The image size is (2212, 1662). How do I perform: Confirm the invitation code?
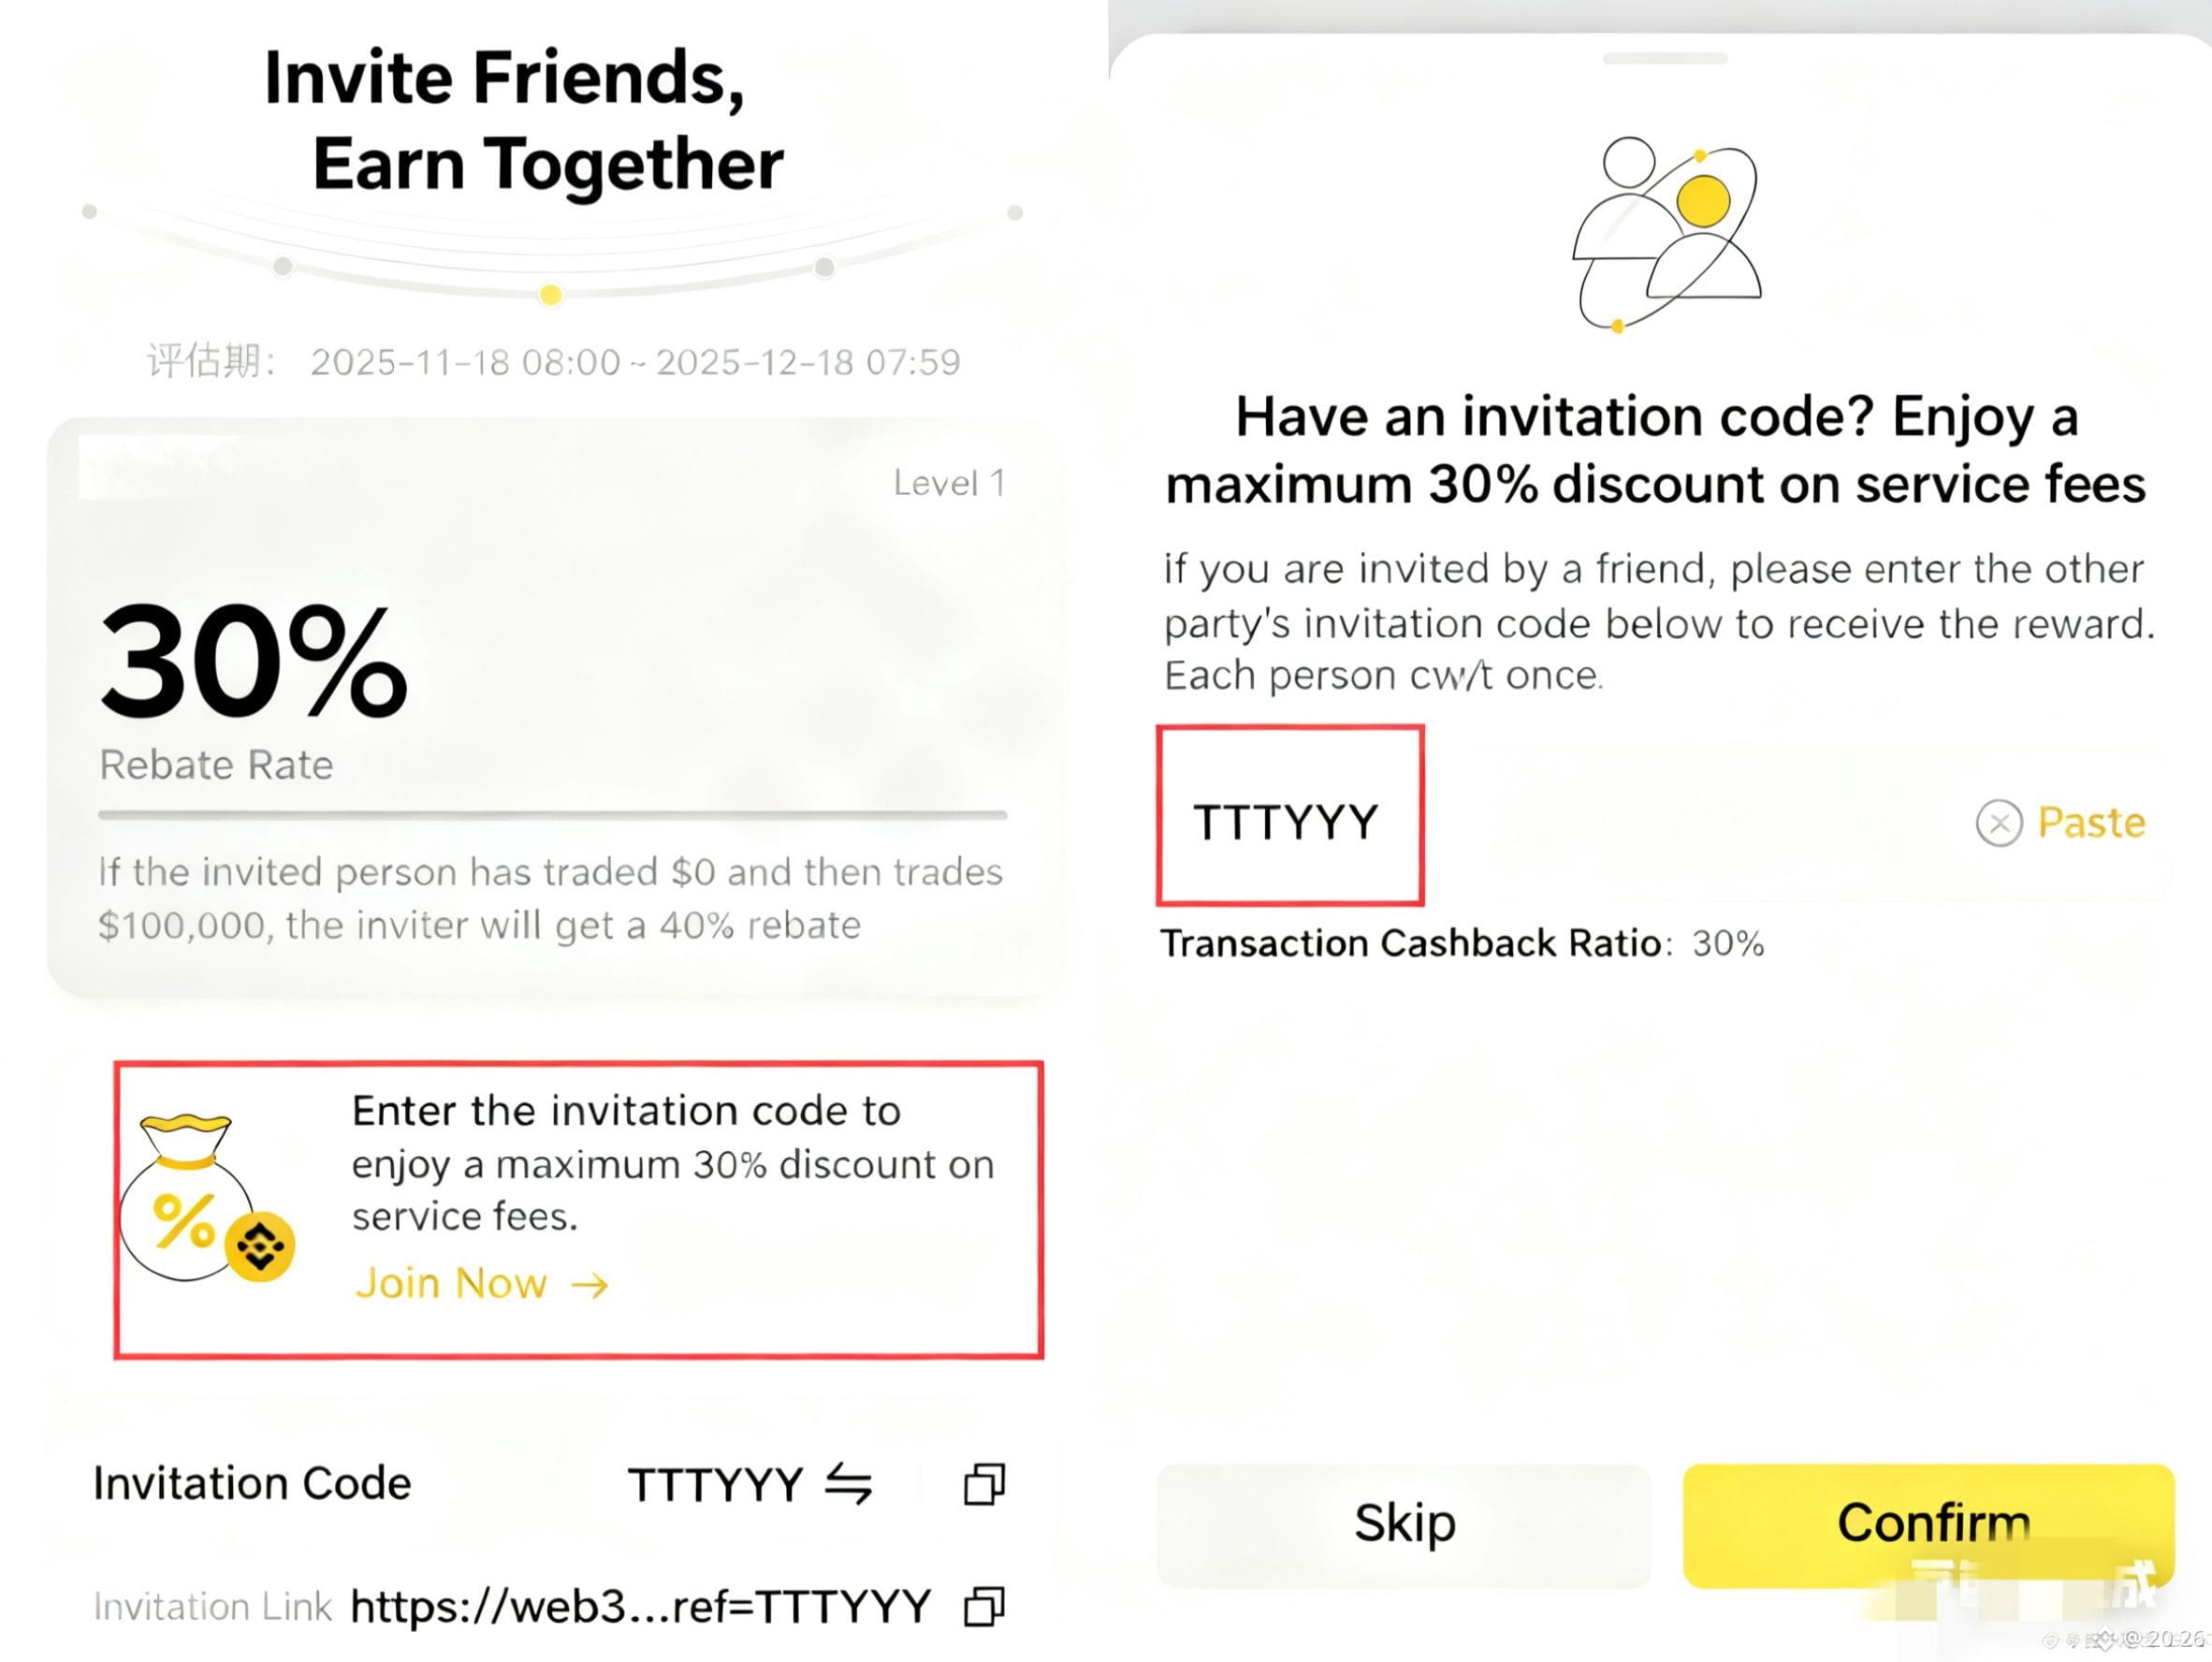pos(1930,1524)
